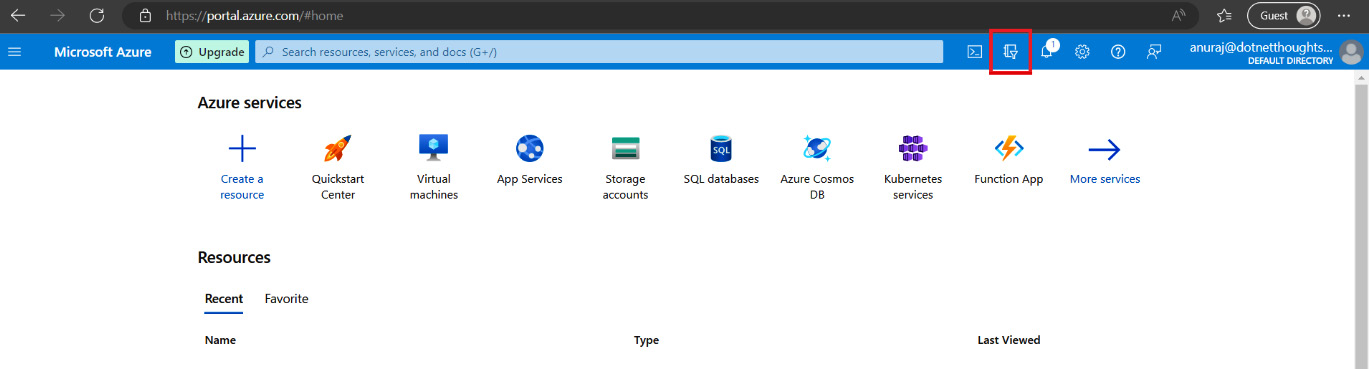
Task: Click the More services arrow icon
Action: (1104, 150)
